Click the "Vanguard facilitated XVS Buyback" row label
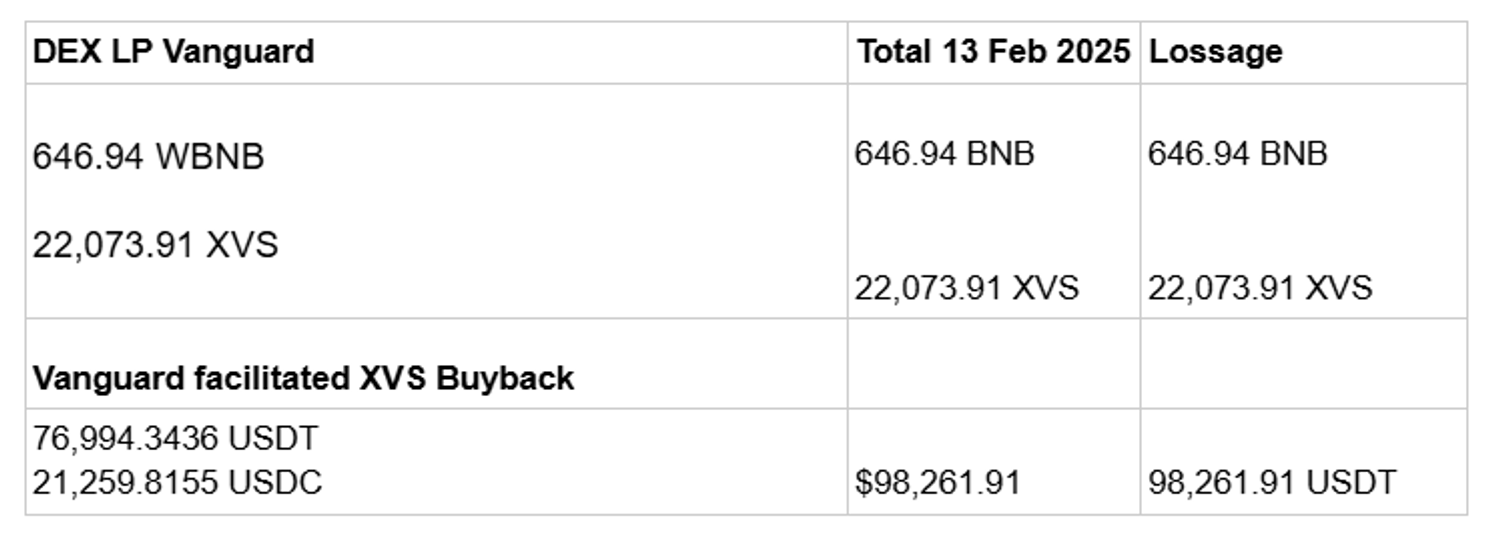 point(303,378)
